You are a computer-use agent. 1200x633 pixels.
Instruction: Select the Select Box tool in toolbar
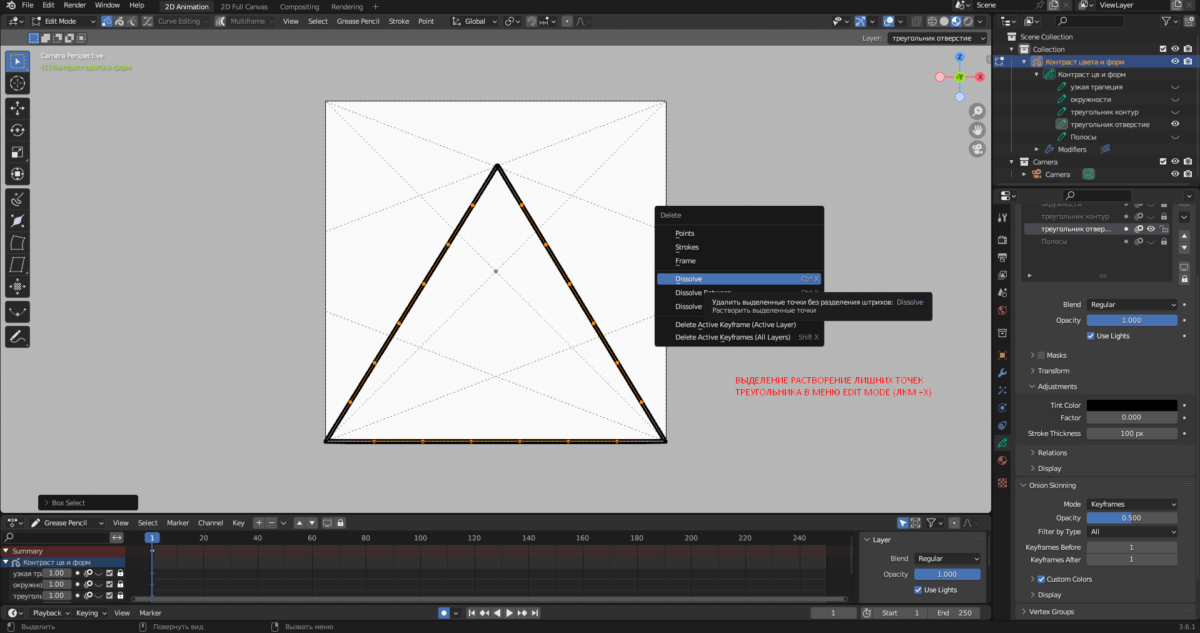coord(18,61)
